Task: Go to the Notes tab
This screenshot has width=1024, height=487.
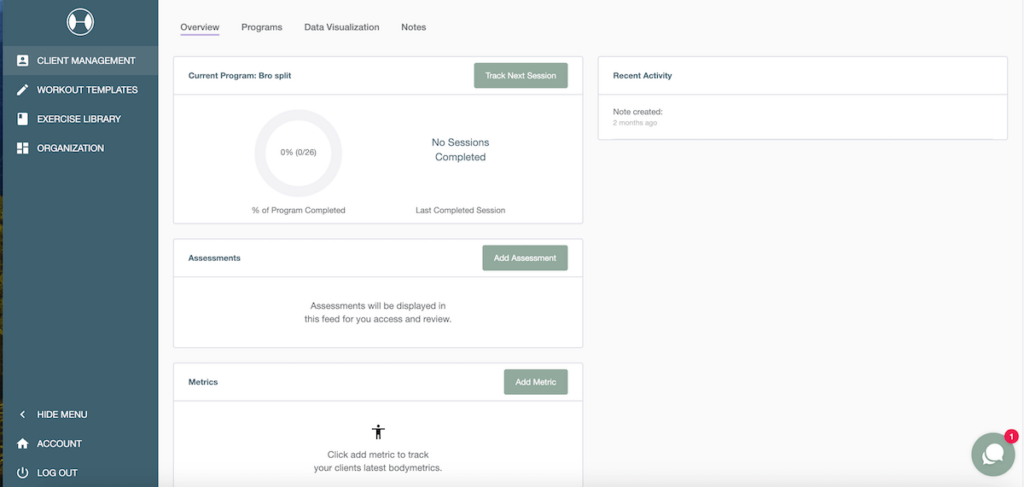Action: point(413,27)
